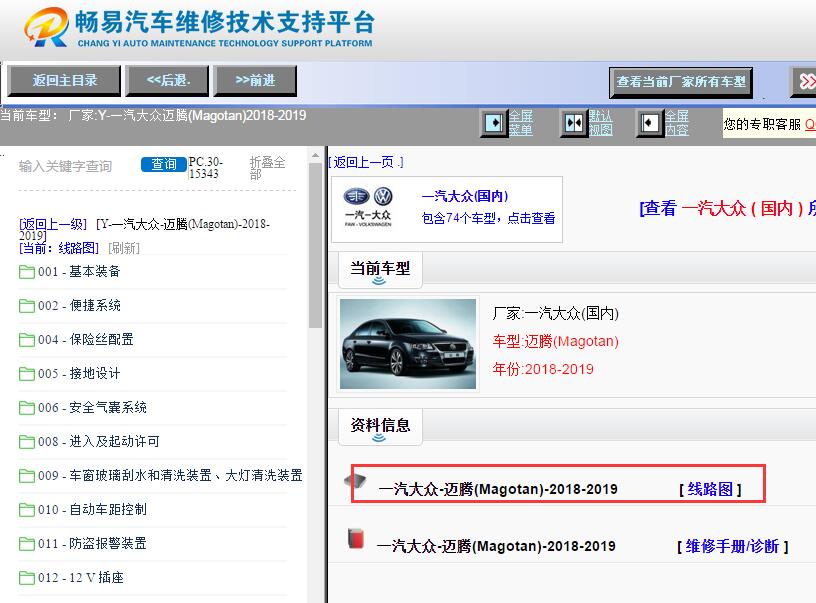Click 查看当前厂家所有车型 button
Image resolution: width=816 pixels, height=603 pixels.
[x=681, y=82]
